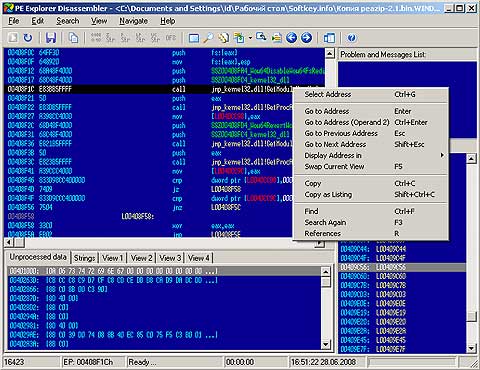The image size is (480, 370).
Task: Open the Navigate menu
Action: point(133,21)
